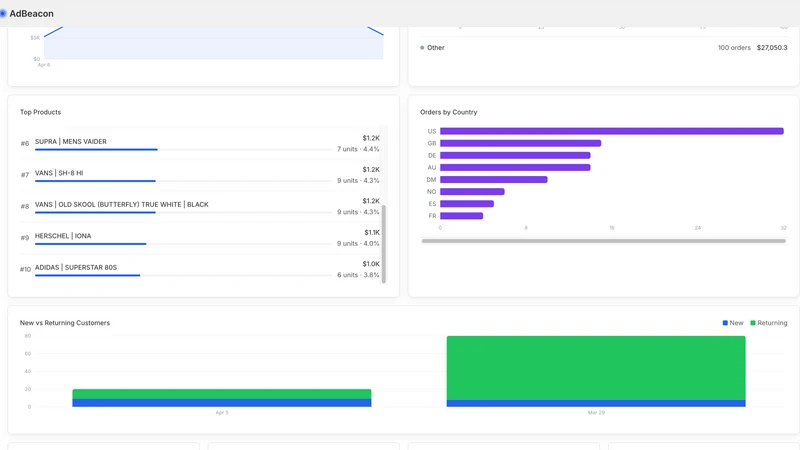Screen dimensions: 800x450
Task: Click the Mar 29 Returning green bar
Action: [596, 368]
